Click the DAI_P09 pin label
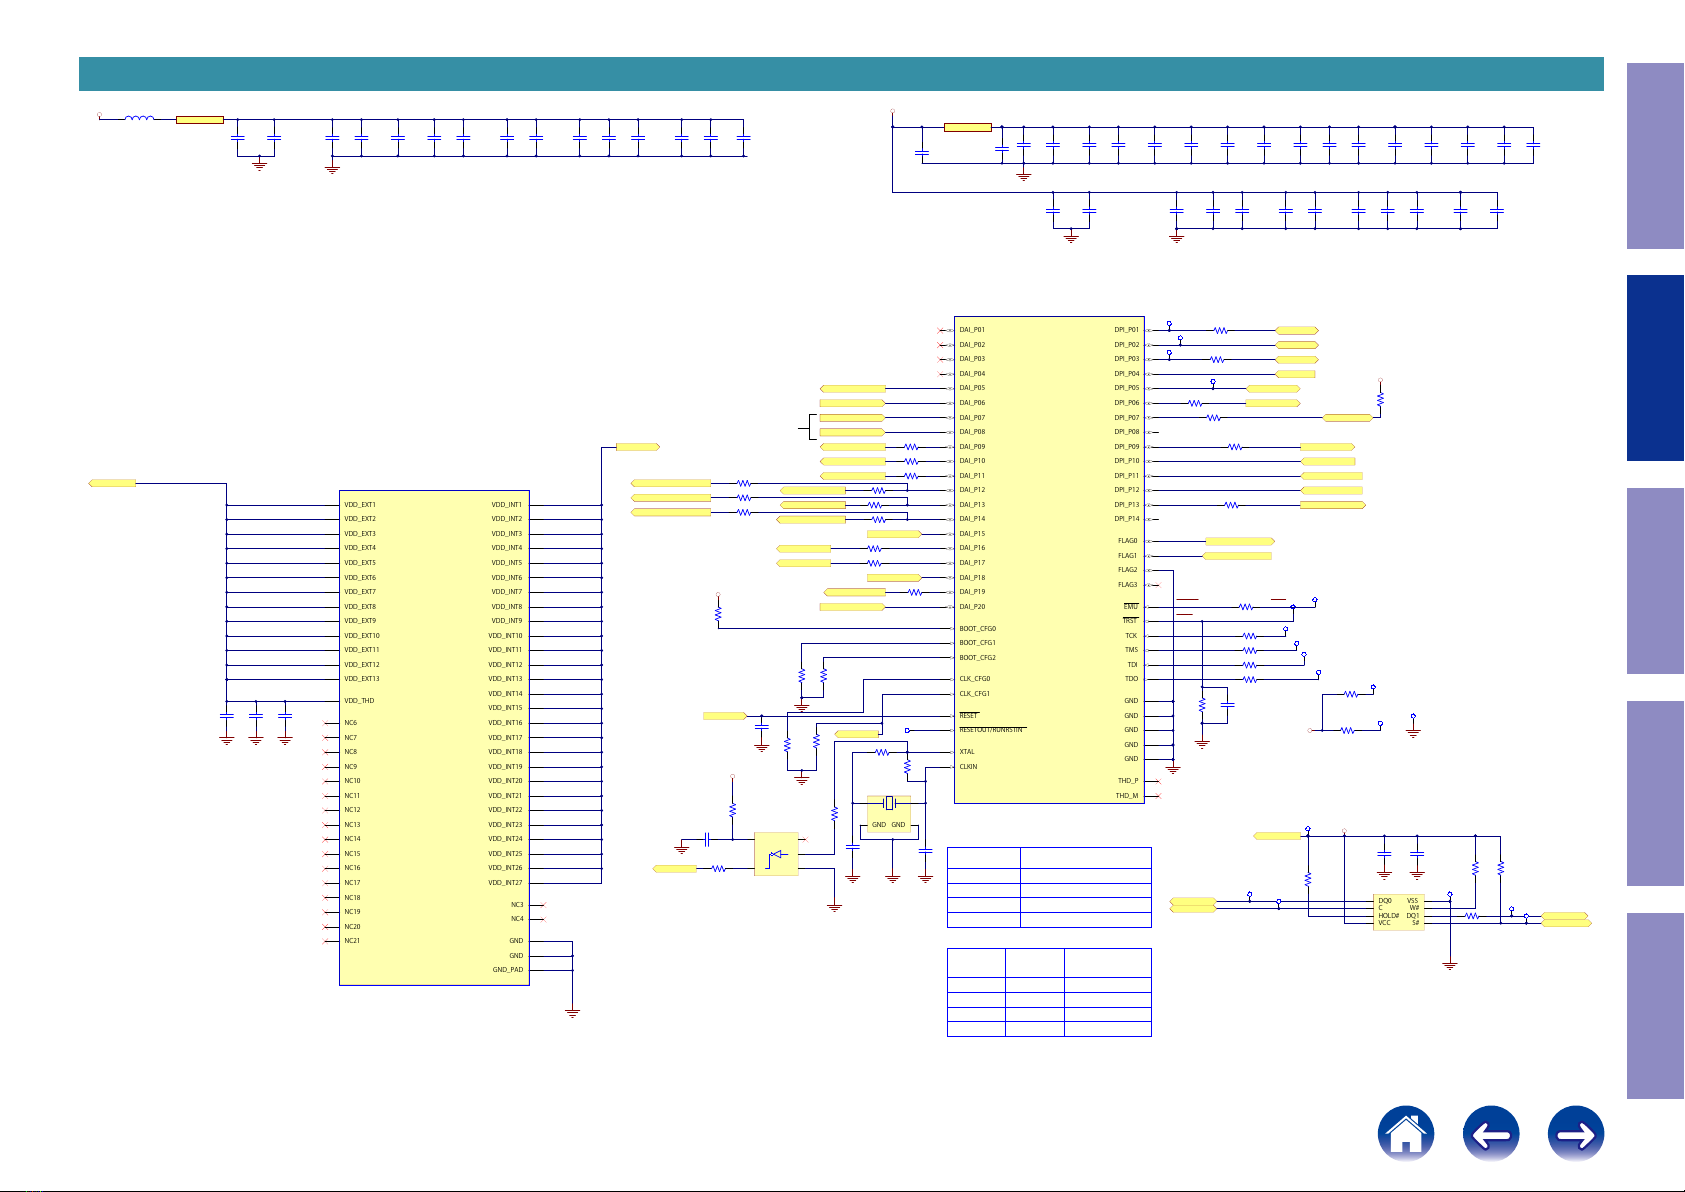 point(972,447)
